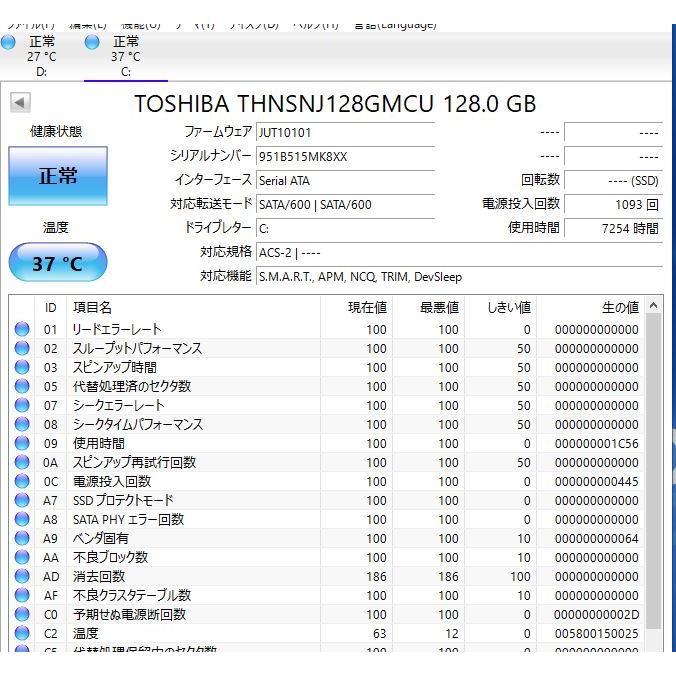Click the serial number field 951B515MK8XX
The width and height of the screenshot is (676, 676).
tap(346, 156)
